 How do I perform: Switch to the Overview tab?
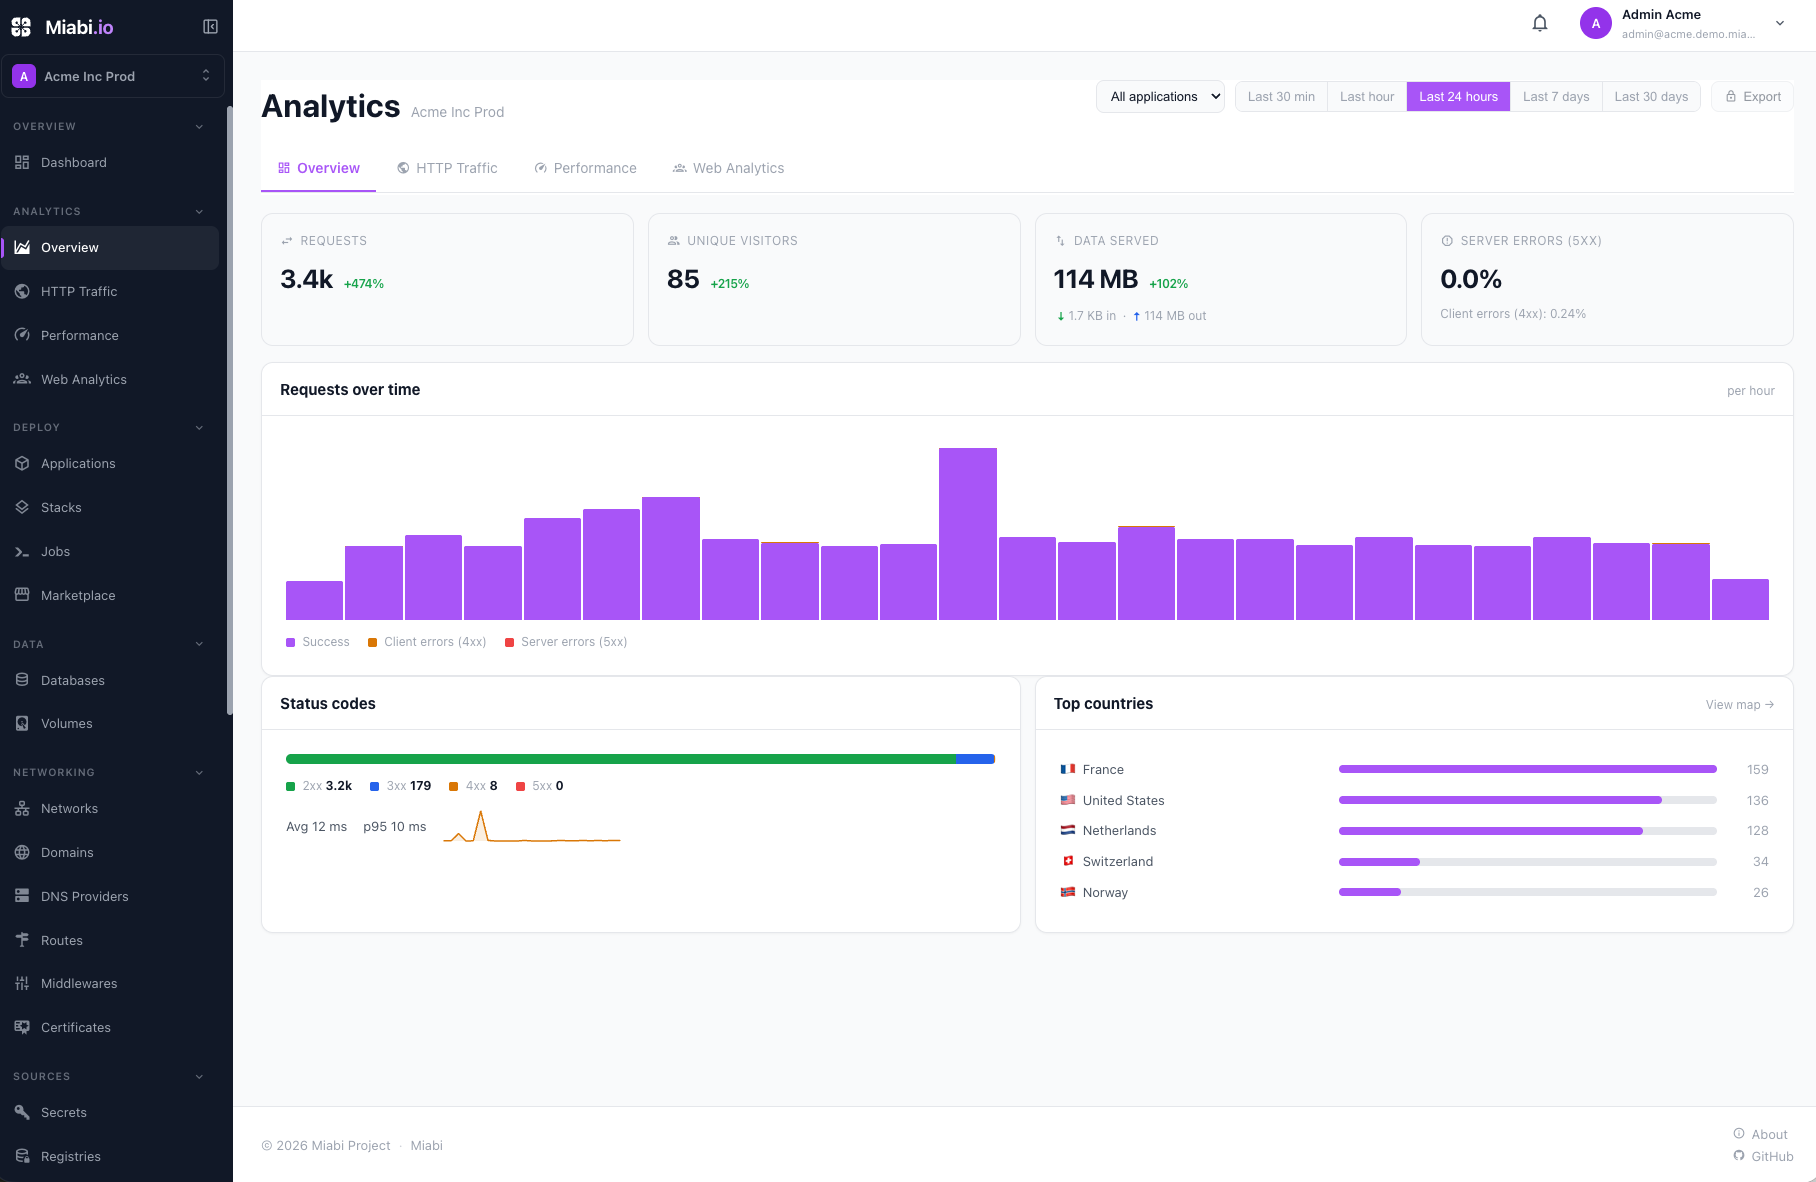pyautogui.click(x=319, y=168)
